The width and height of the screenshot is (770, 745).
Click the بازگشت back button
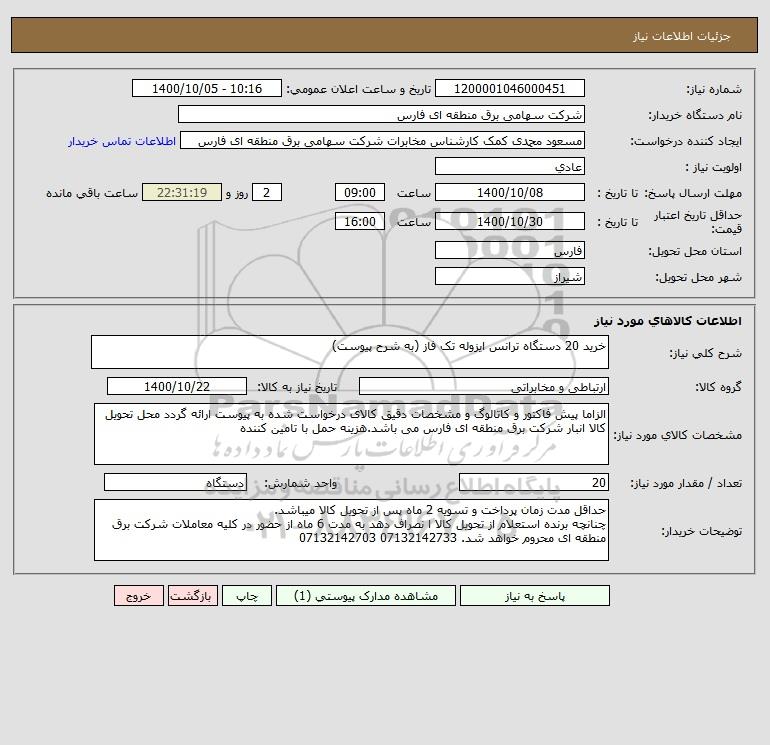click(x=192, y=596)
